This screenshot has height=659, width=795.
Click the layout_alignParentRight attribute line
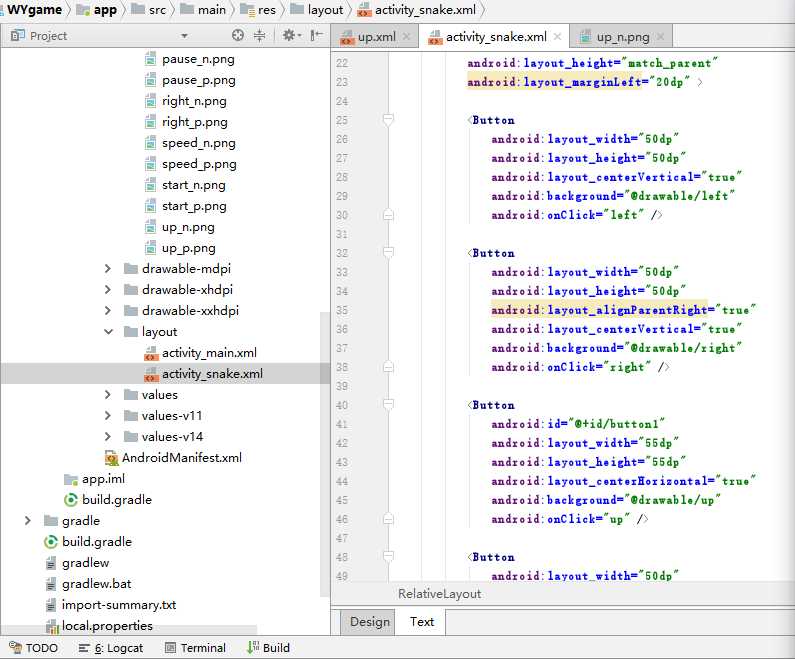pos(624,310)
